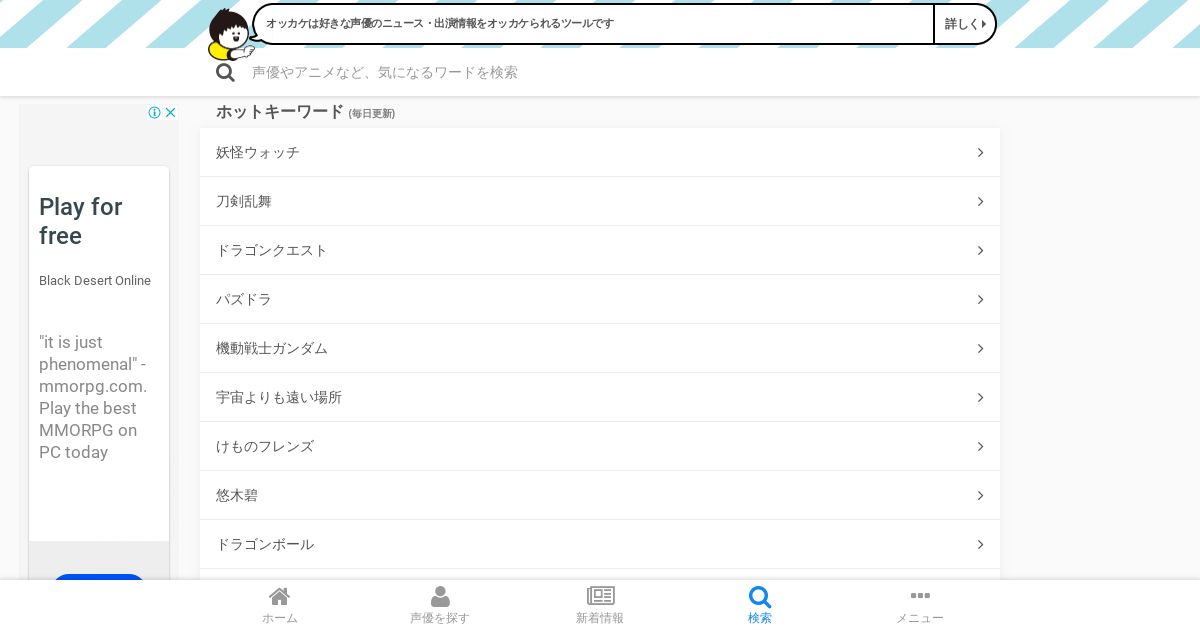The image size is (1200, 630).
Task: Switch to the メニュー tab label
Action: [x=920, y=618]
